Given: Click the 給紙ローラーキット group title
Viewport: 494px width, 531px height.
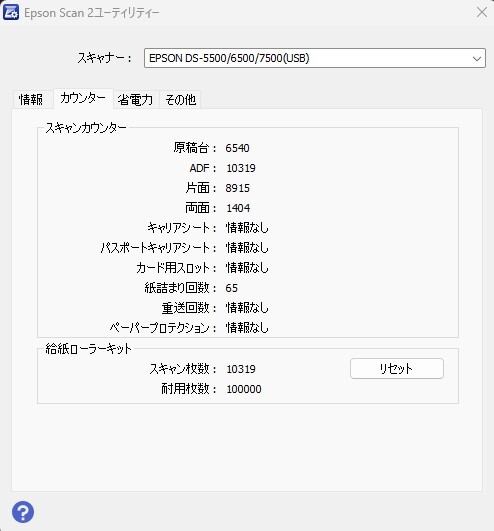Looking at the screenshot, I should tap(88, 348).
